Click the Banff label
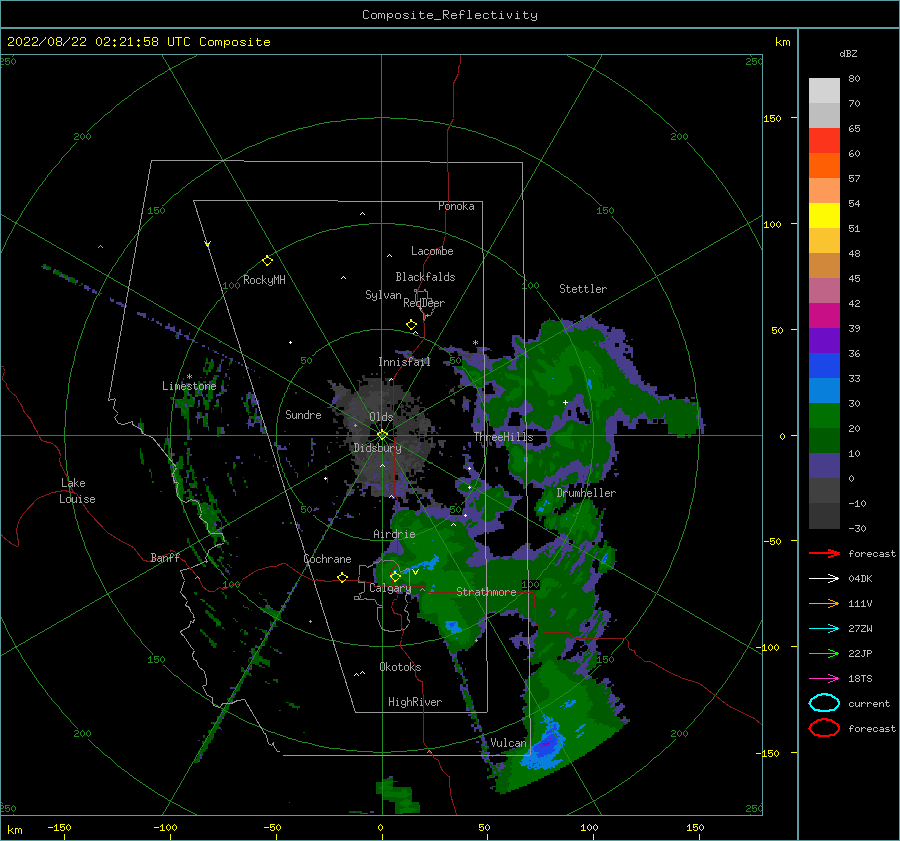 click(165, 557)
